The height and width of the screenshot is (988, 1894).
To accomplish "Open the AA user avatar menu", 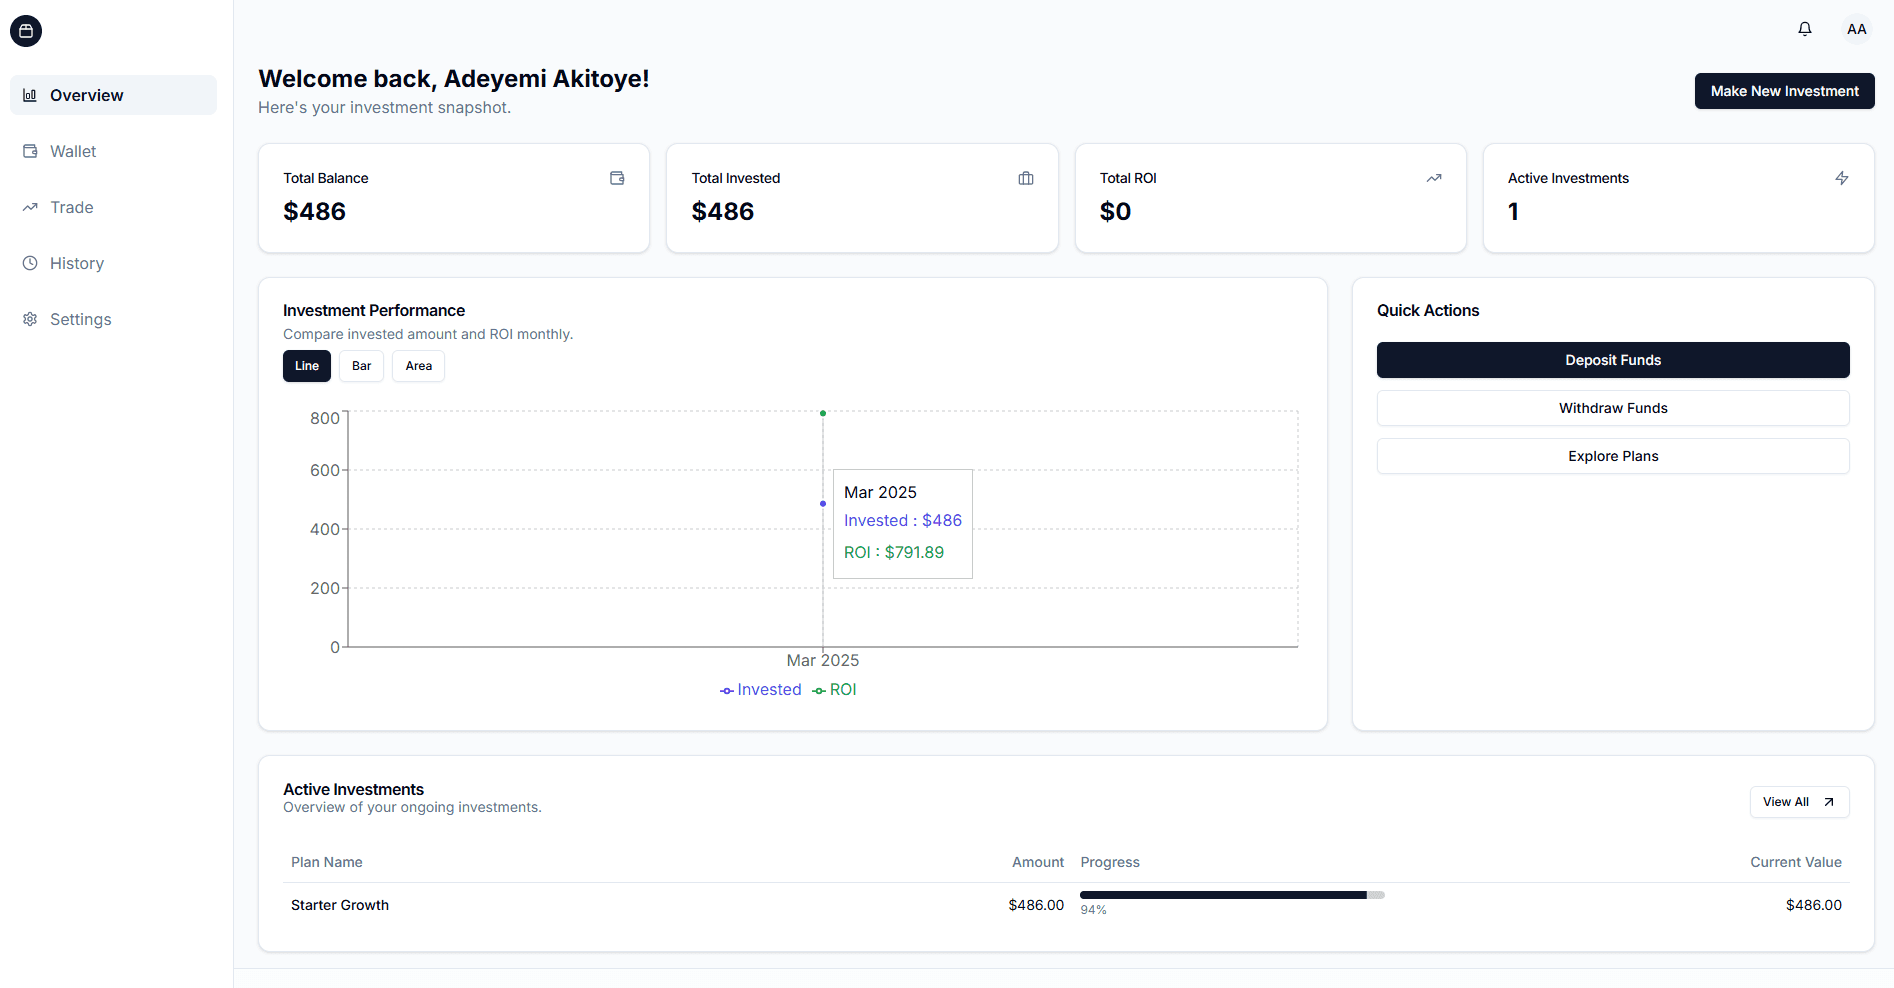I will (x=1857, y=29).
